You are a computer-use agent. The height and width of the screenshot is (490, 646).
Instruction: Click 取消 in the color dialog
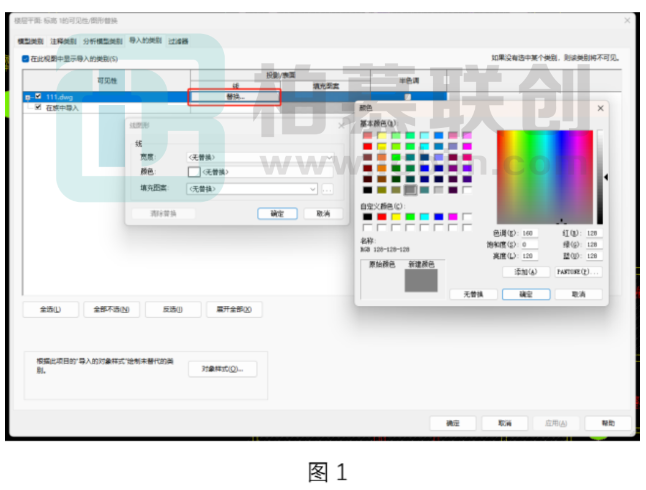[x=578, y=294]
